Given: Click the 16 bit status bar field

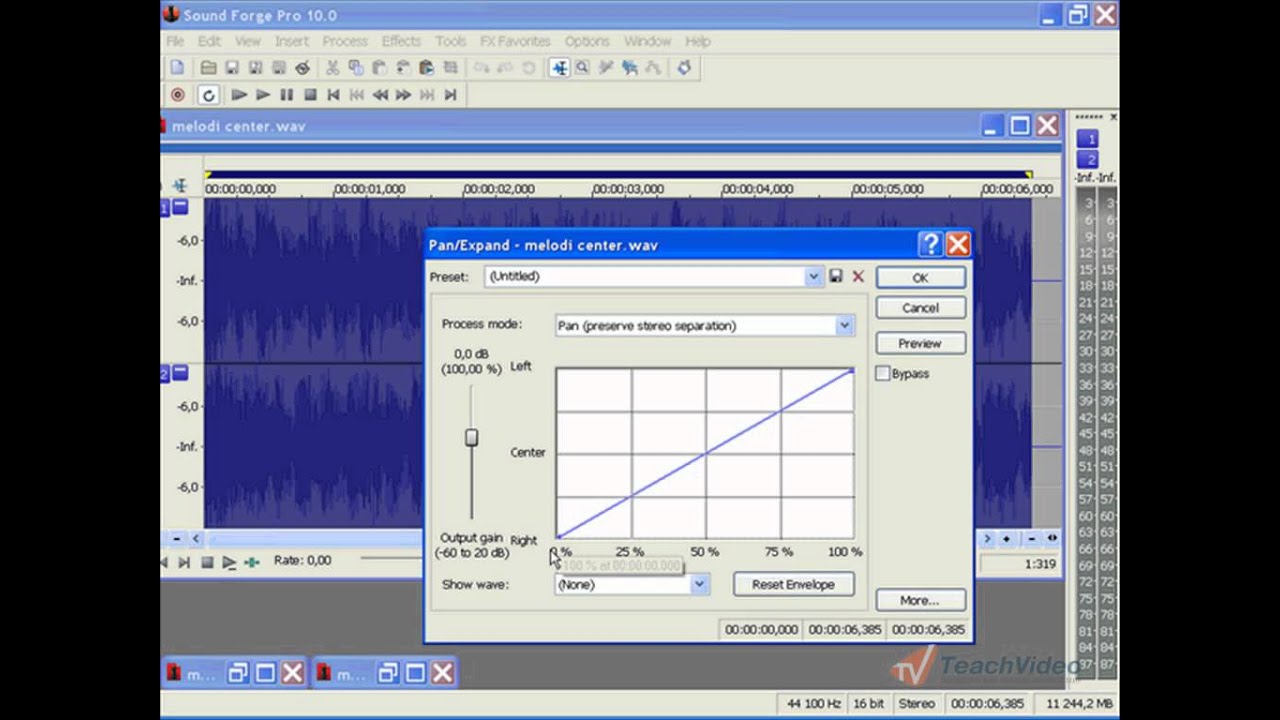Looking at the screenshot, I should [x=869, y=704].
